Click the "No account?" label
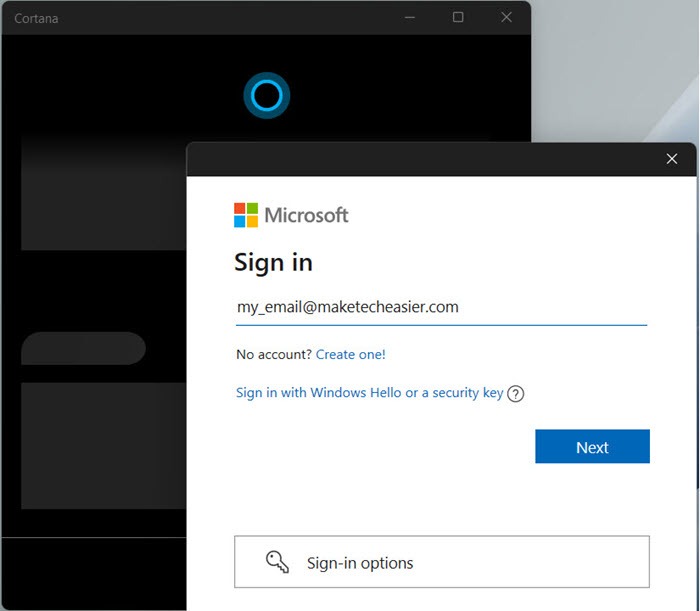Image resolution: width=700 pixels, height=611 pixels. (x=273, y=354)
